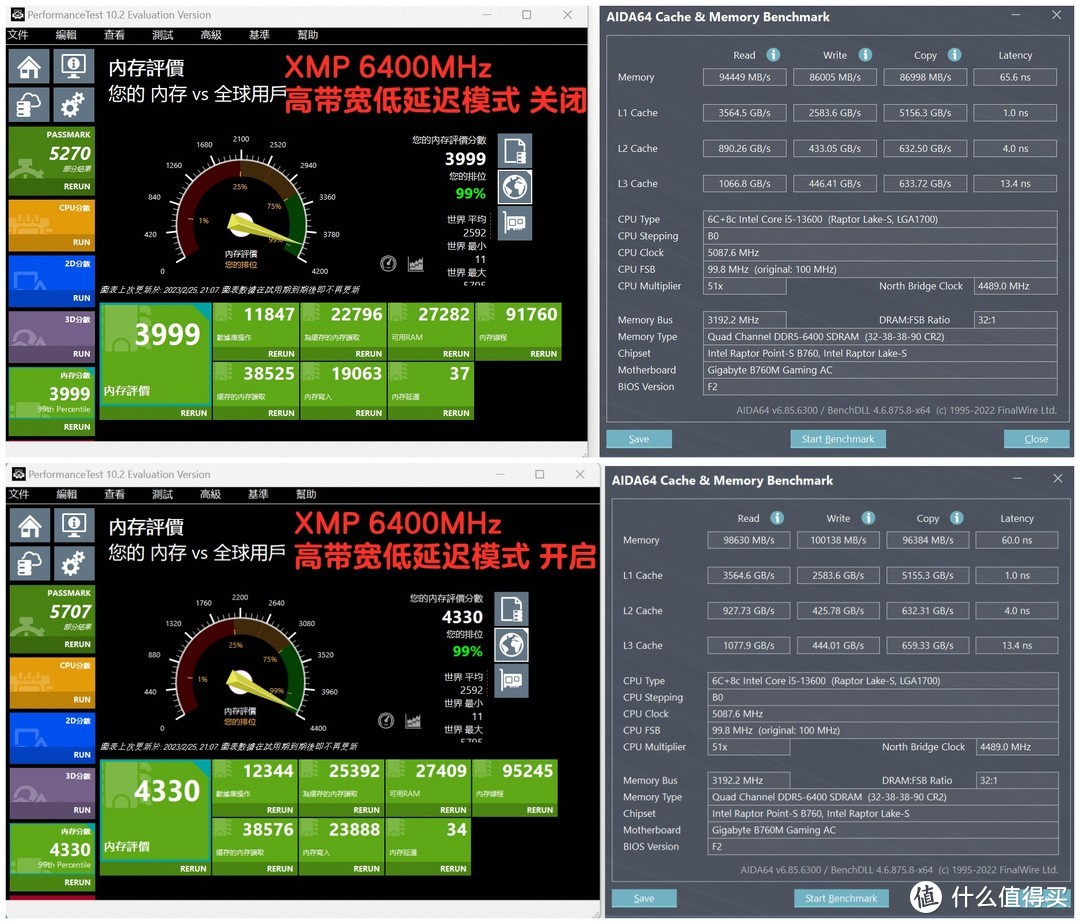The width and height of the screenshot is (1080, 924).
Task: Run 3D分數 test in the 5270 PassMark window
Action: (81, 354)
